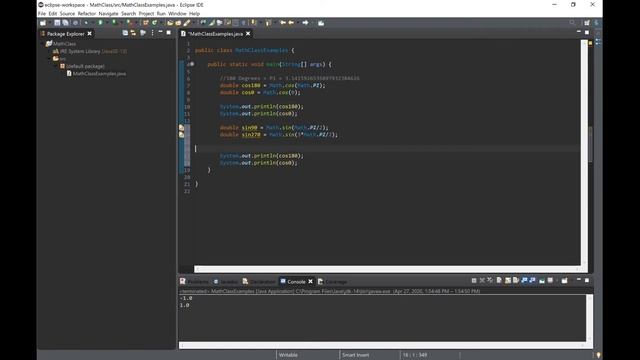
Task: Click the Clear Console icon
Action: coord(499,280)
